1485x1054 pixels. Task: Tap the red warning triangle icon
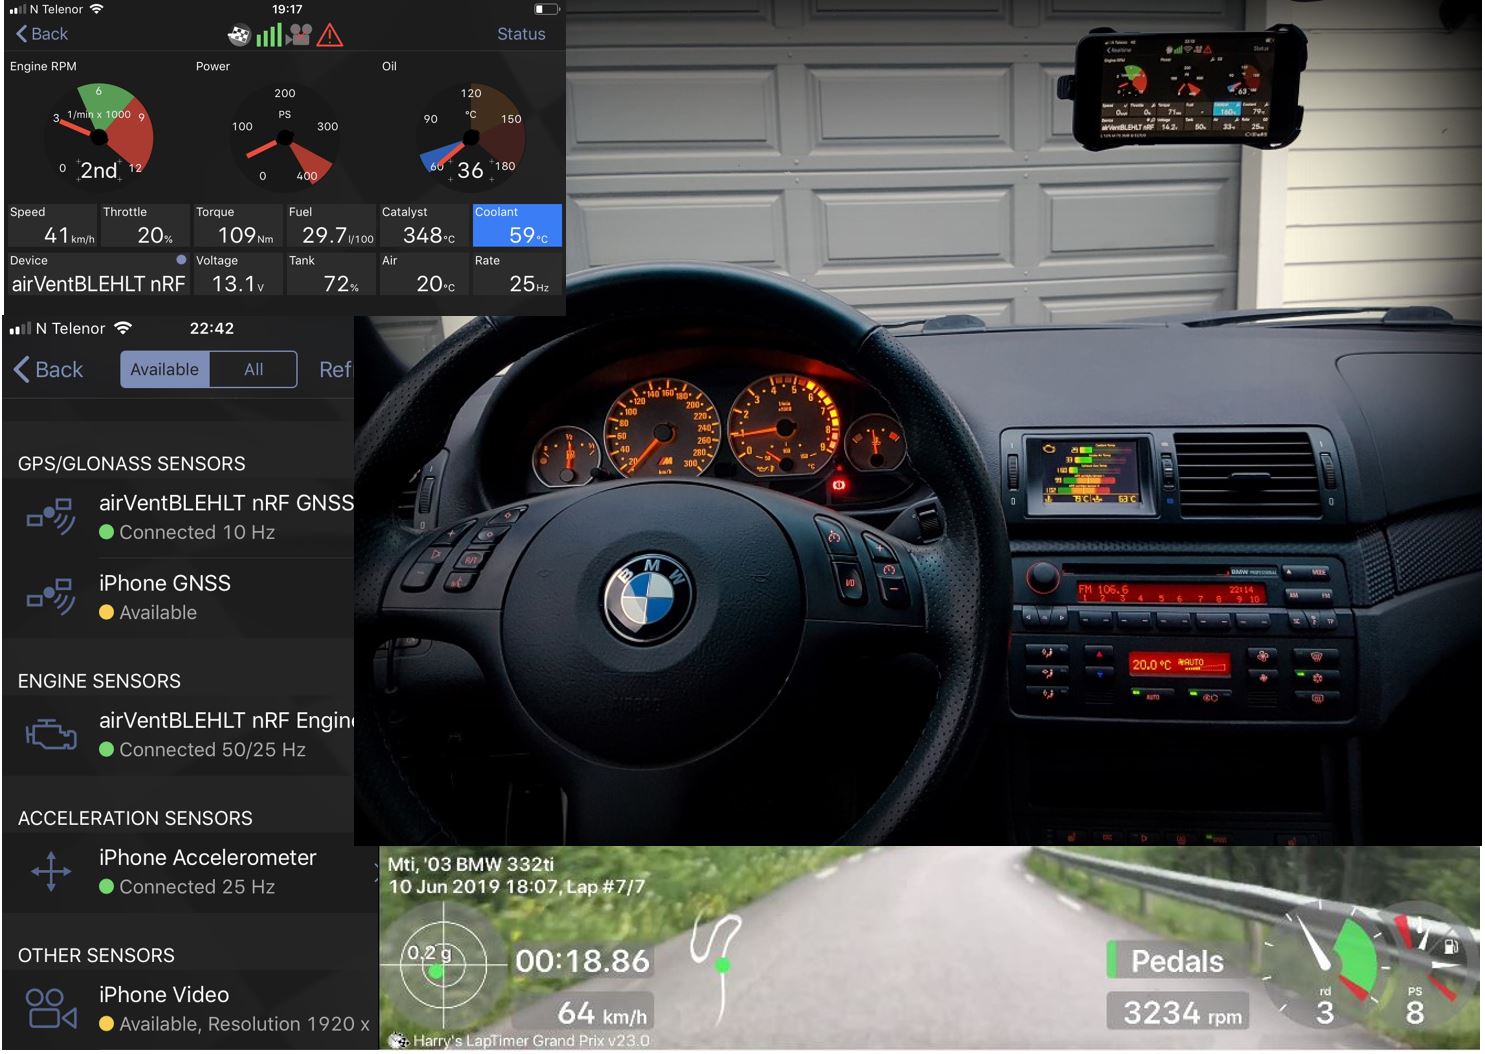[x=330, y=36]
